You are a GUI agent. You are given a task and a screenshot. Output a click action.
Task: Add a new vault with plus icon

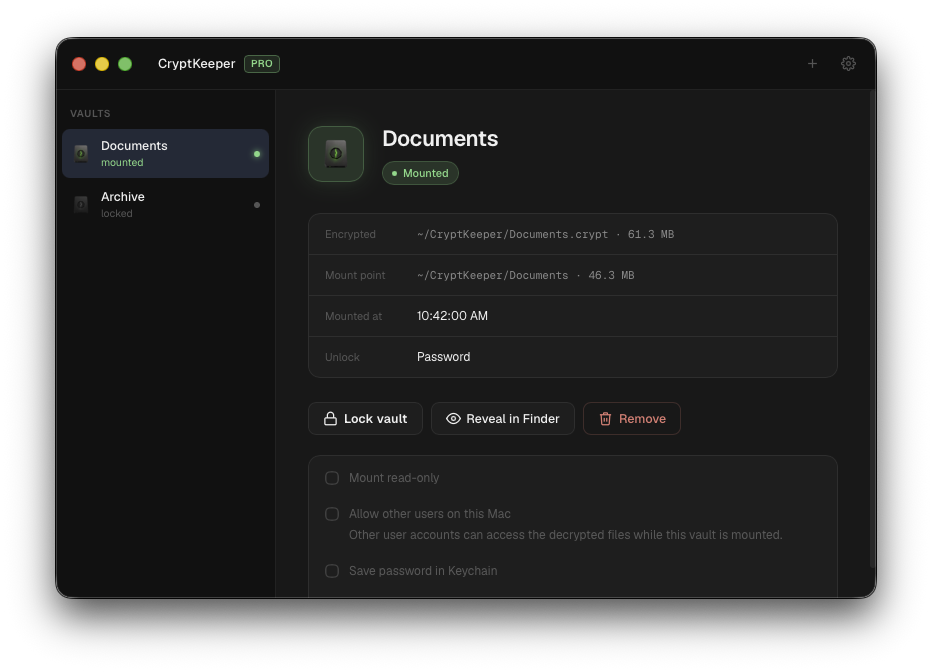coord(812,64)
